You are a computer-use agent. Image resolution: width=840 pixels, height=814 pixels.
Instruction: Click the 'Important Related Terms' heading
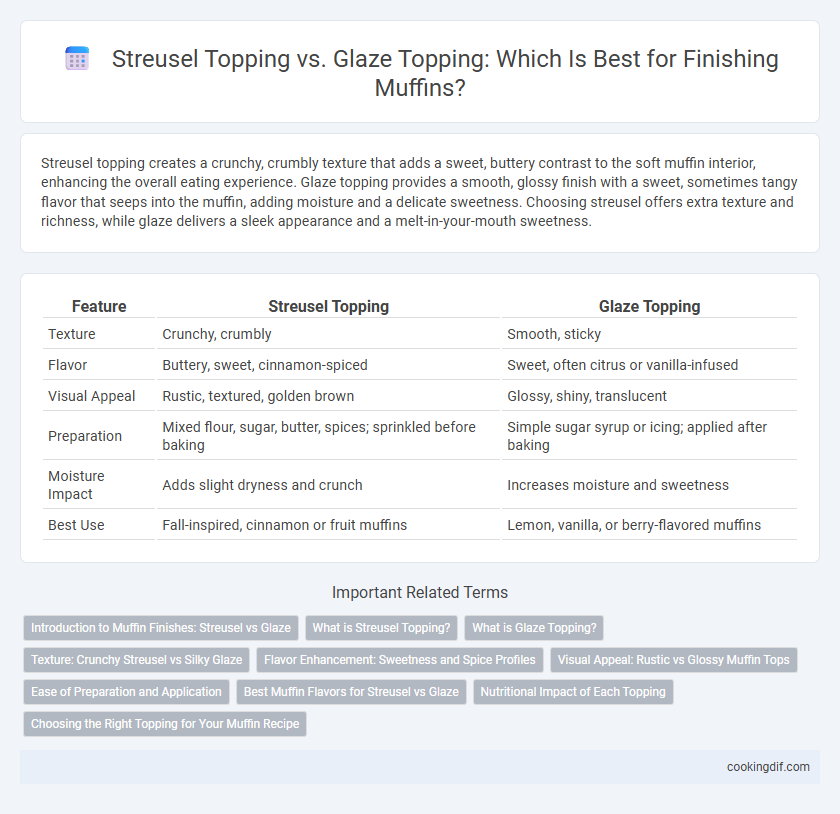click(x=420, y=592)
